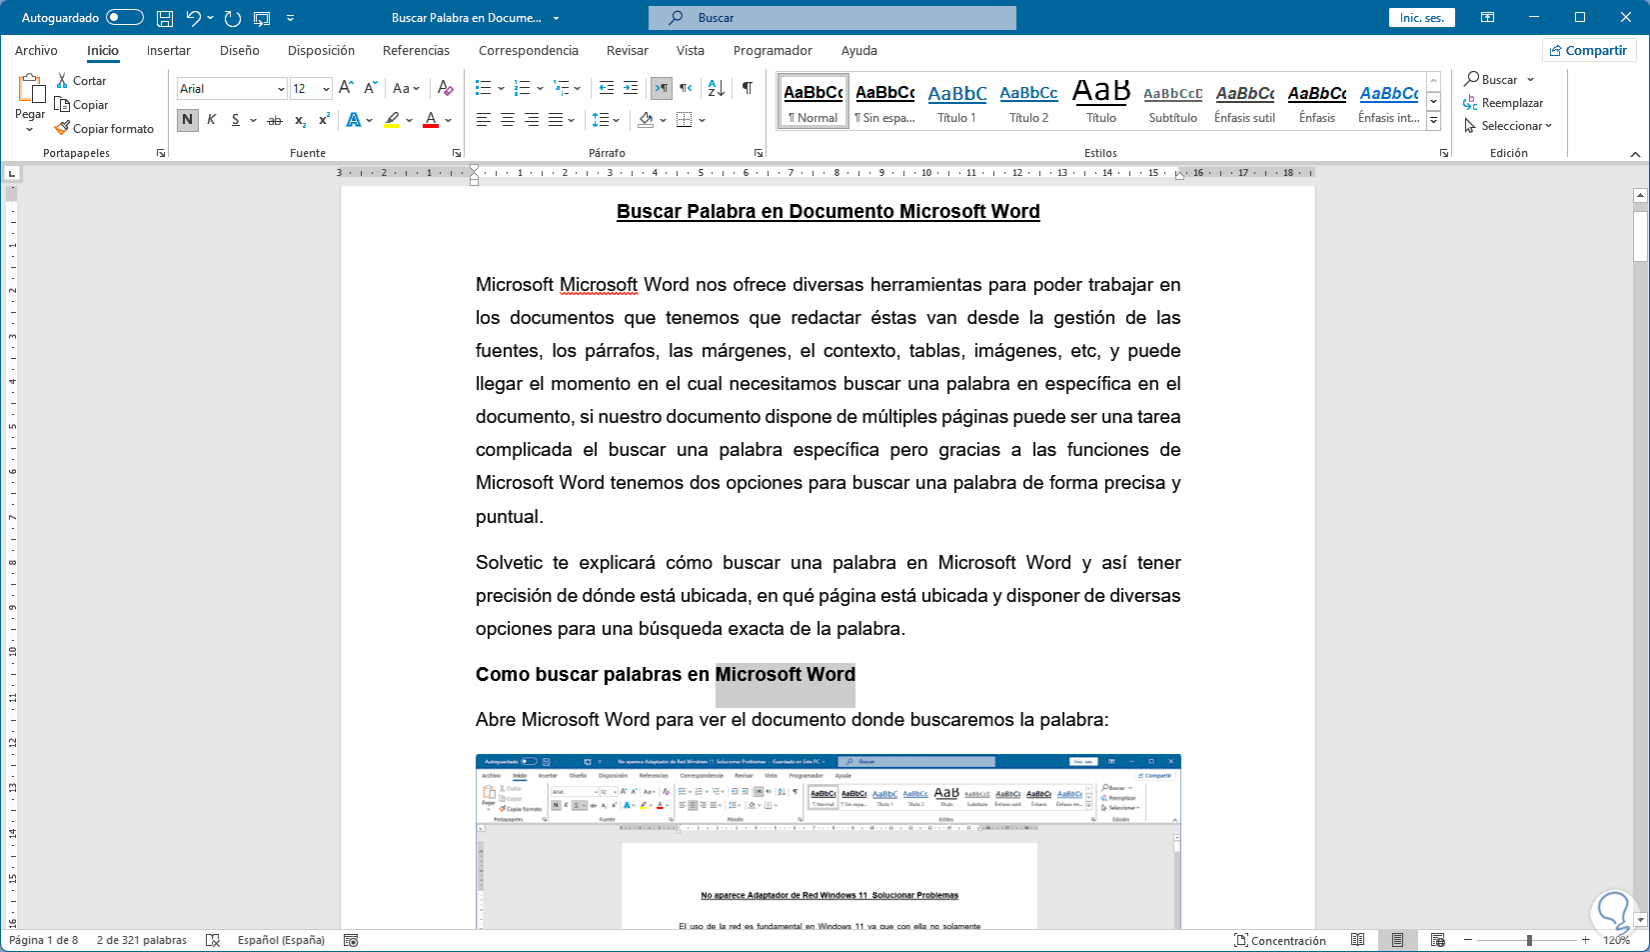
Task: Click the macro recording icon in status bar
Action: tap(351, 940)
